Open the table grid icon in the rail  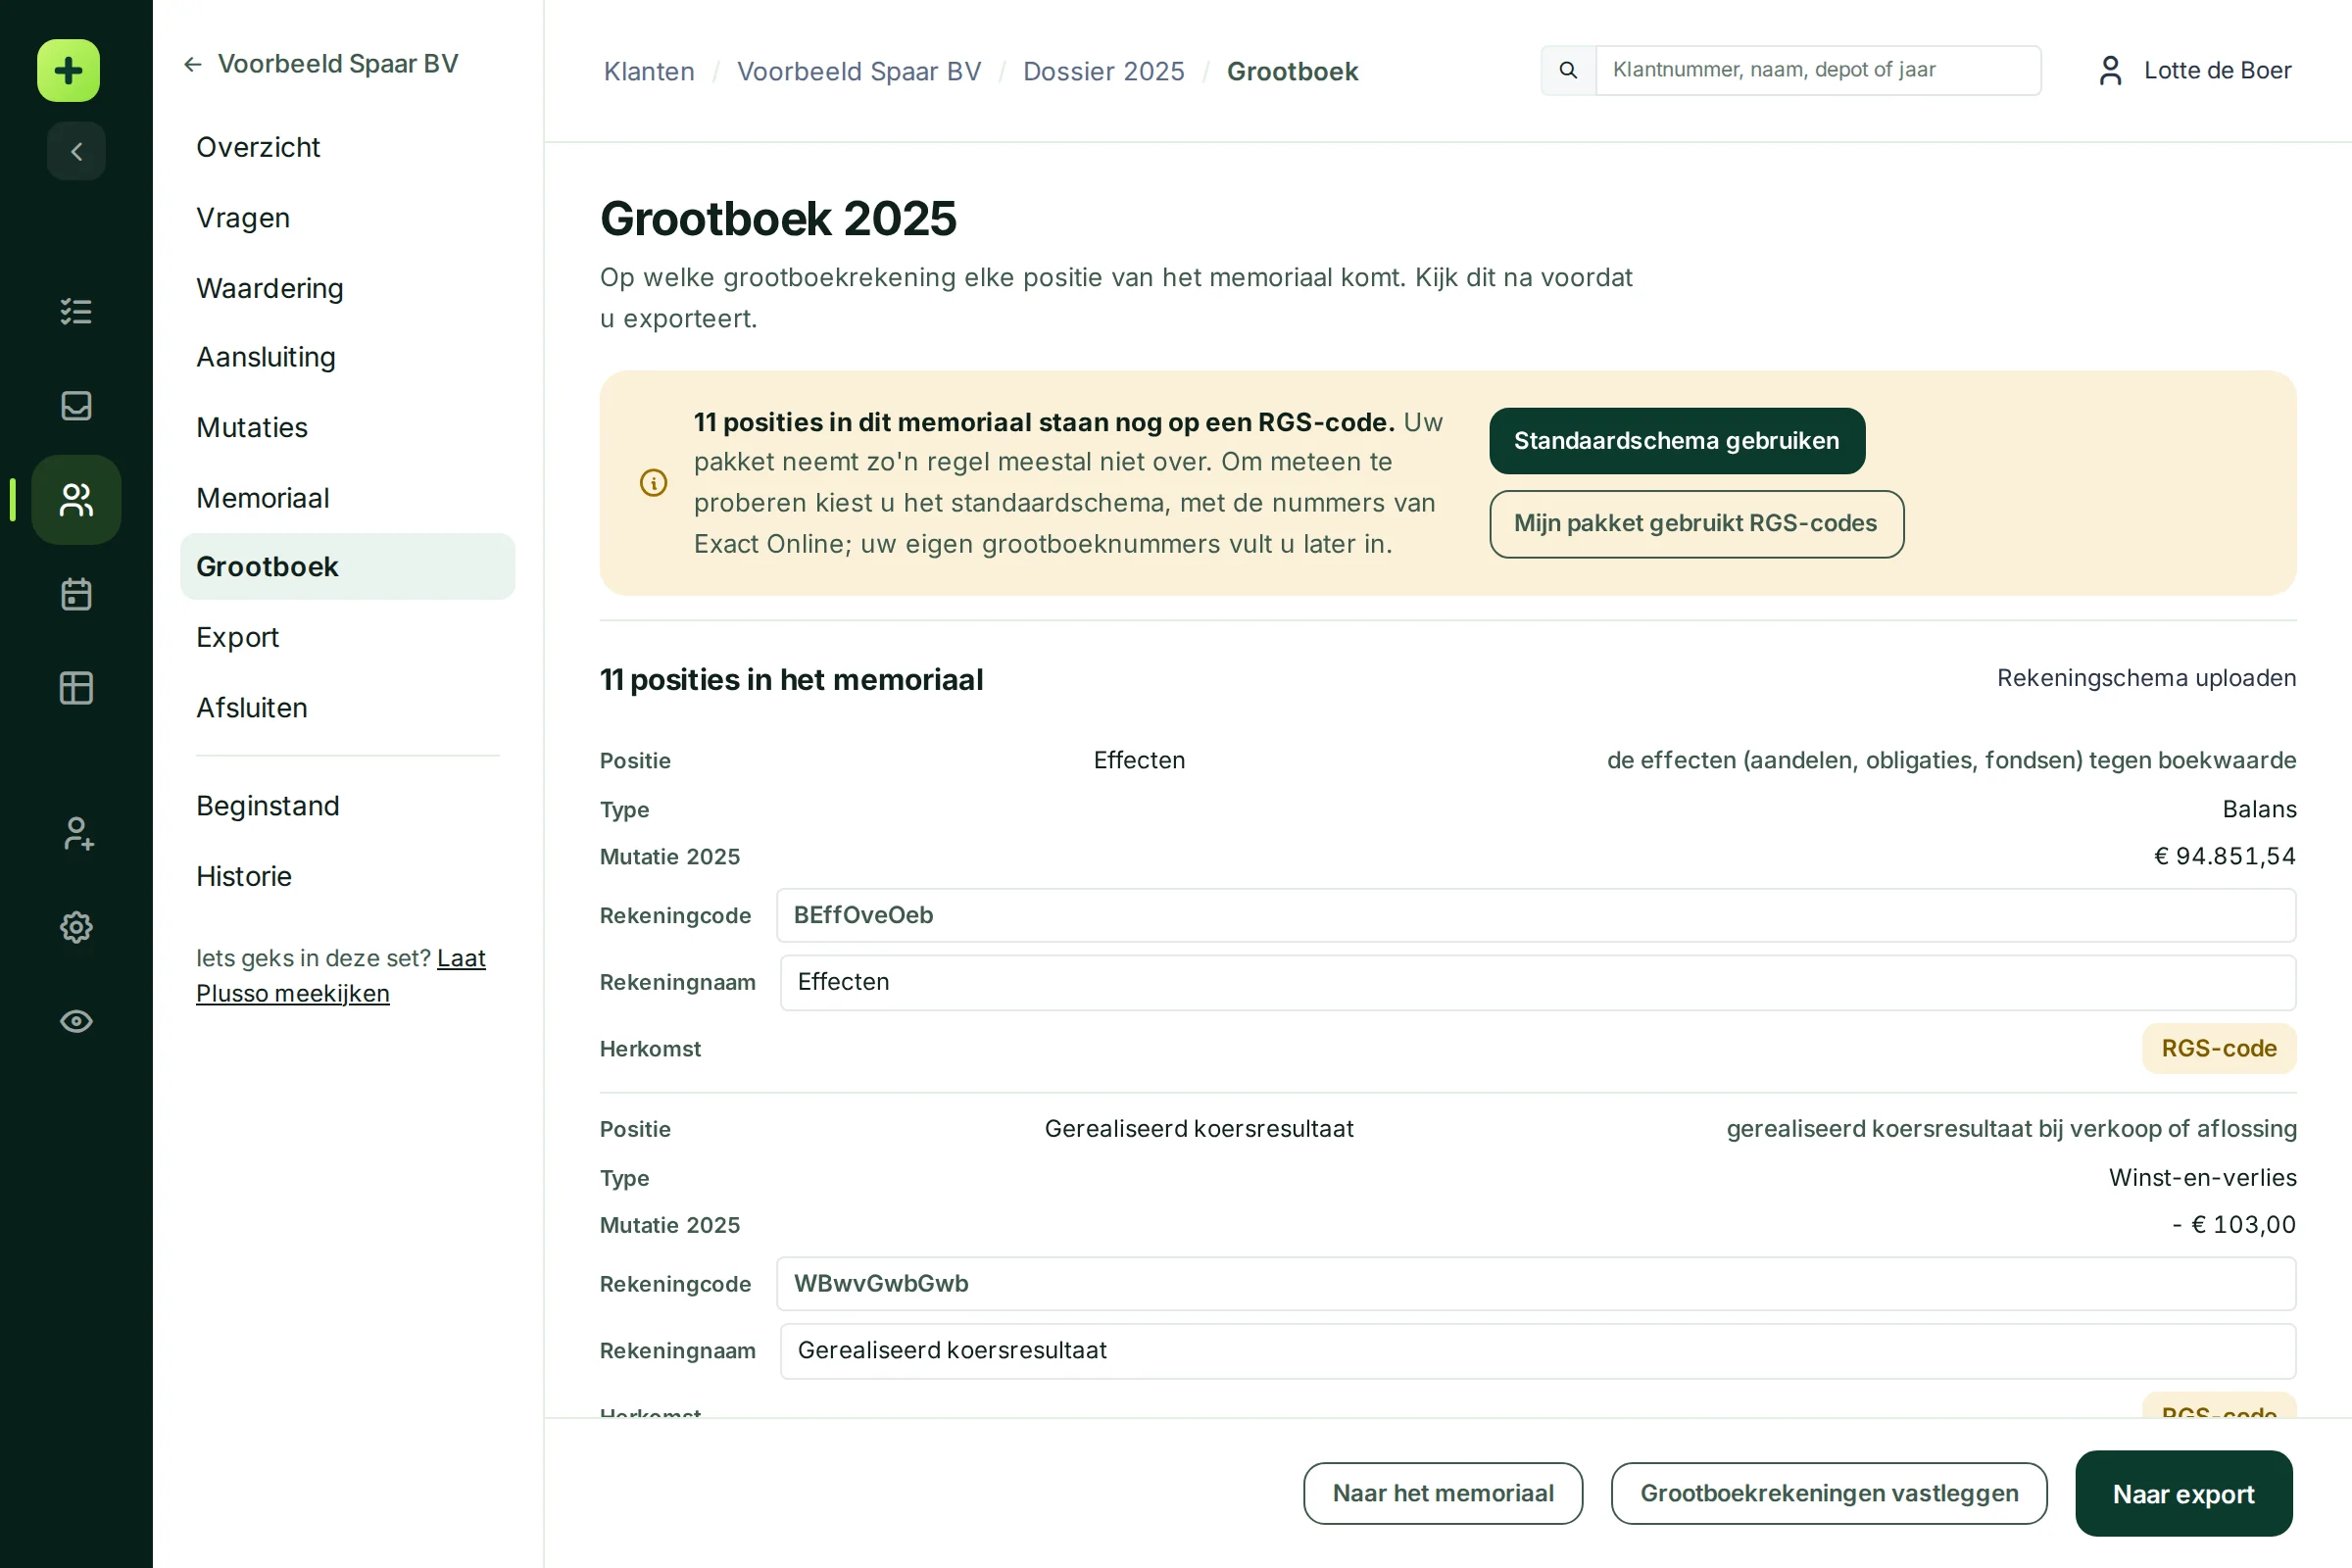pyautogui.click(x=76, y=688)
